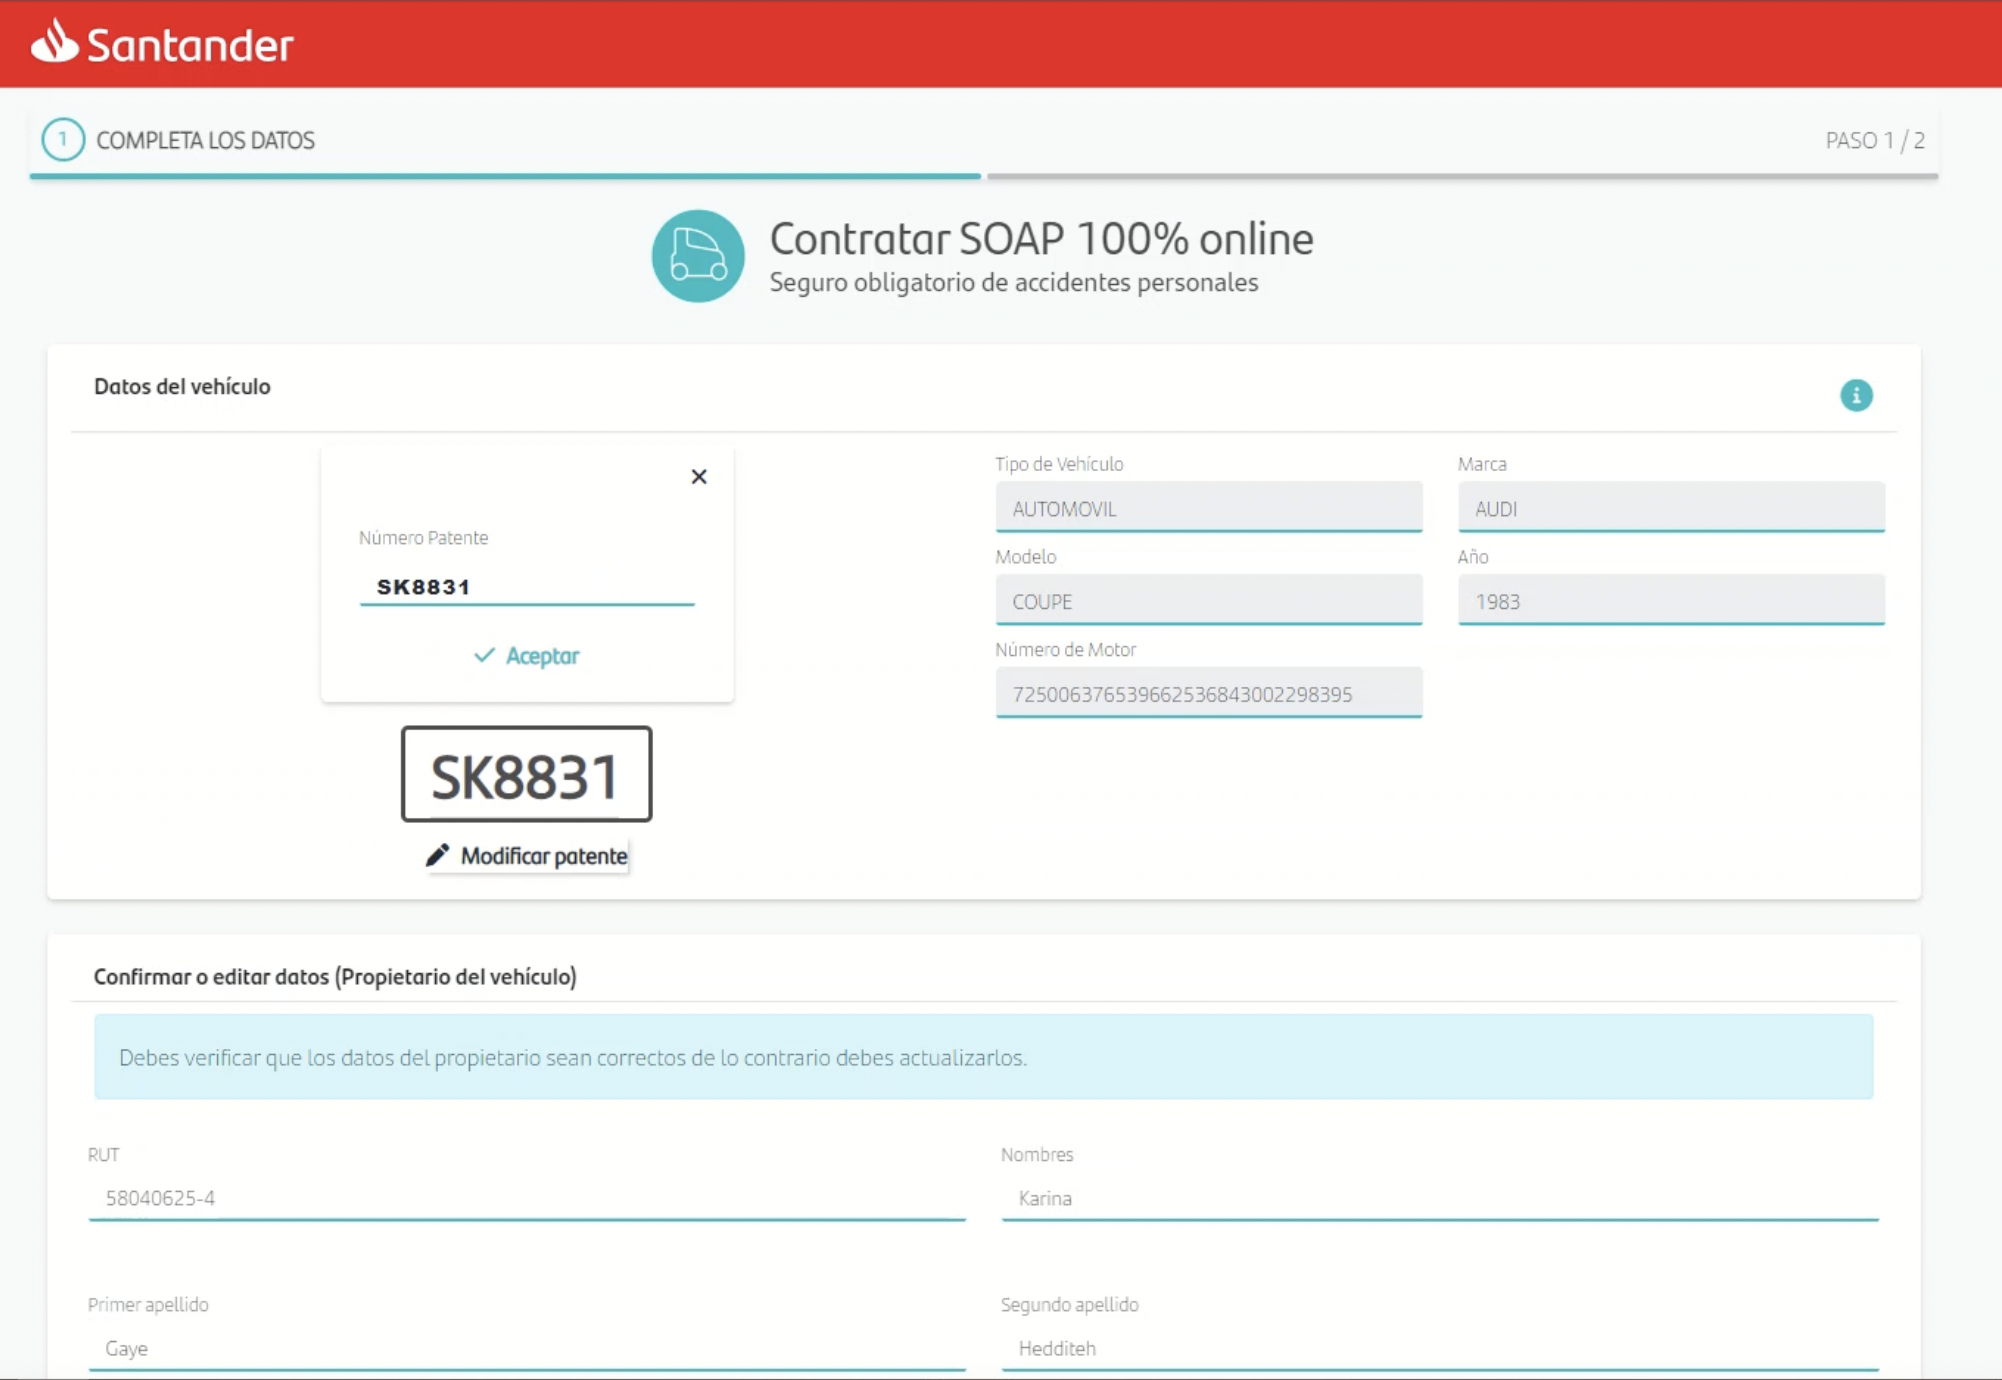
Task: Click the step 1 circle icon
Action: [x=63, y=140]
